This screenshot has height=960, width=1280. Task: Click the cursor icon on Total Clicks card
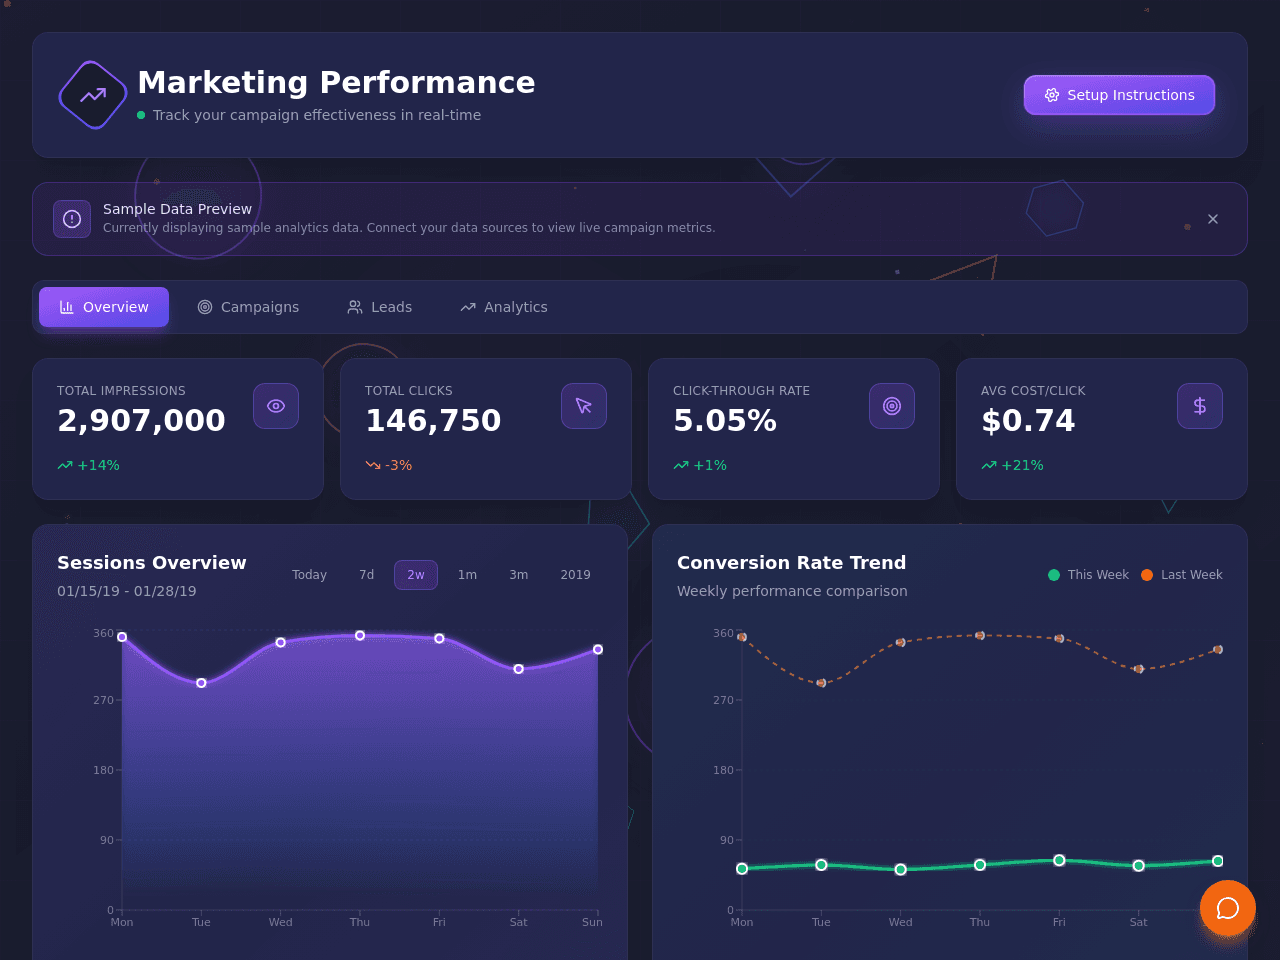(x=584, y=406)
